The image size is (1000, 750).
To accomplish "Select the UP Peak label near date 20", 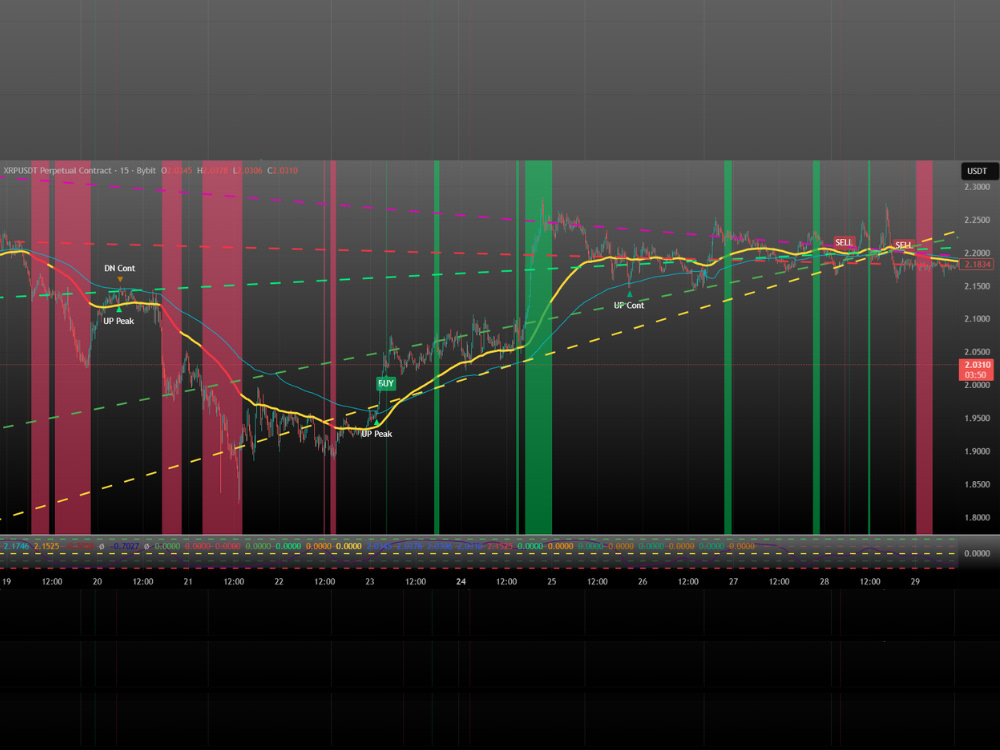I will click(x=119, y=321).
